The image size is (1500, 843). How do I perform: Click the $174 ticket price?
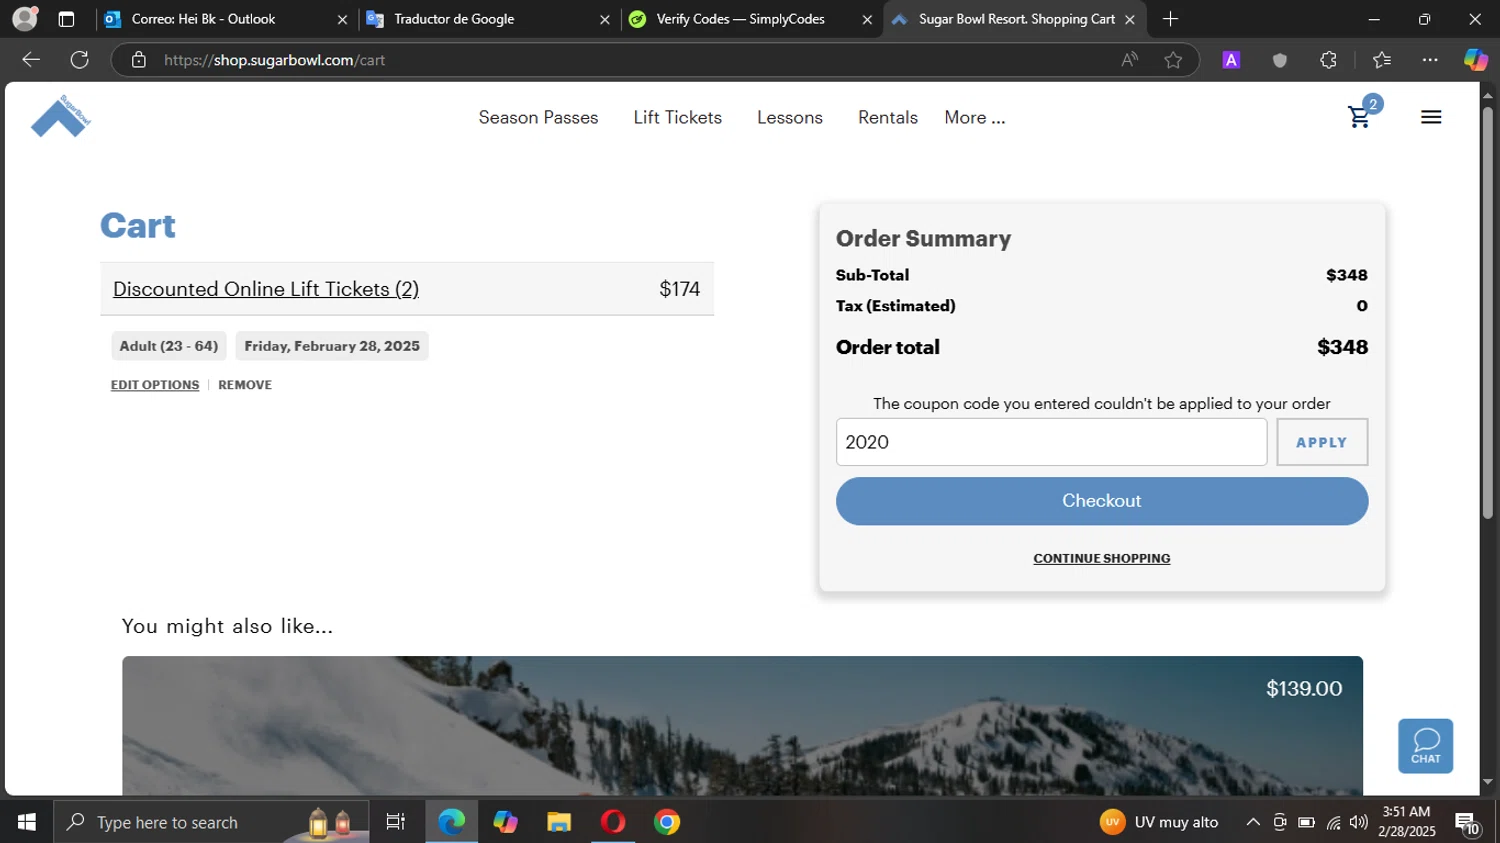679,289
